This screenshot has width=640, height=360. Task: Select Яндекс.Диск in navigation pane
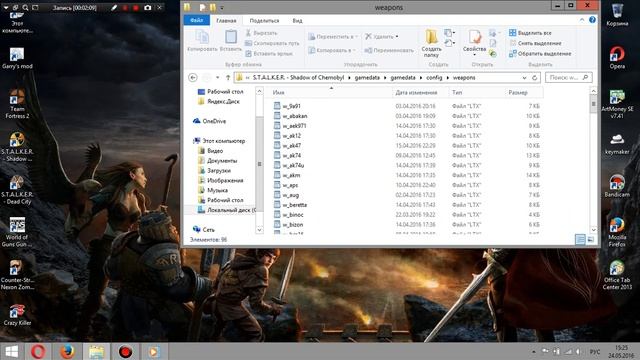point(219,102)
